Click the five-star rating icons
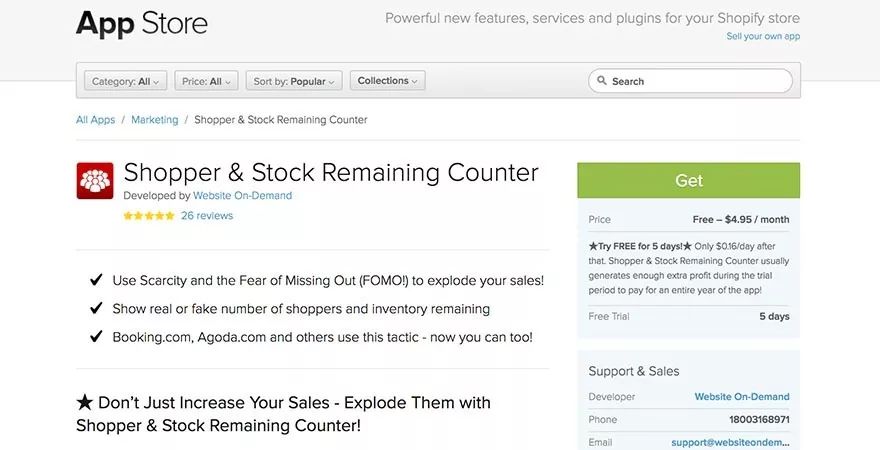 point(148,215)
